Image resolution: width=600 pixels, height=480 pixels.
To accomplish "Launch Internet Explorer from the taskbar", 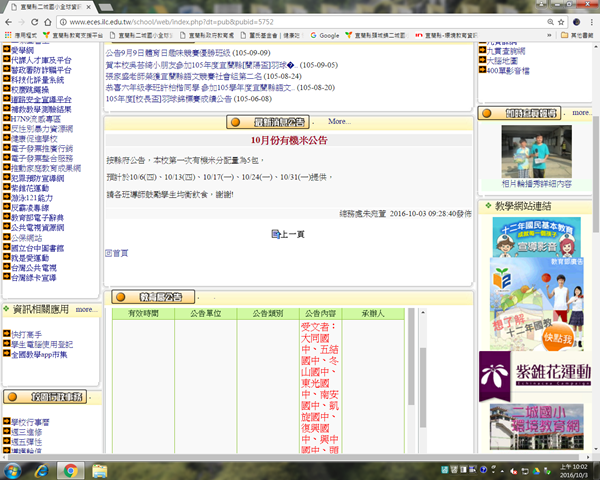I will (x=41, y=470).
